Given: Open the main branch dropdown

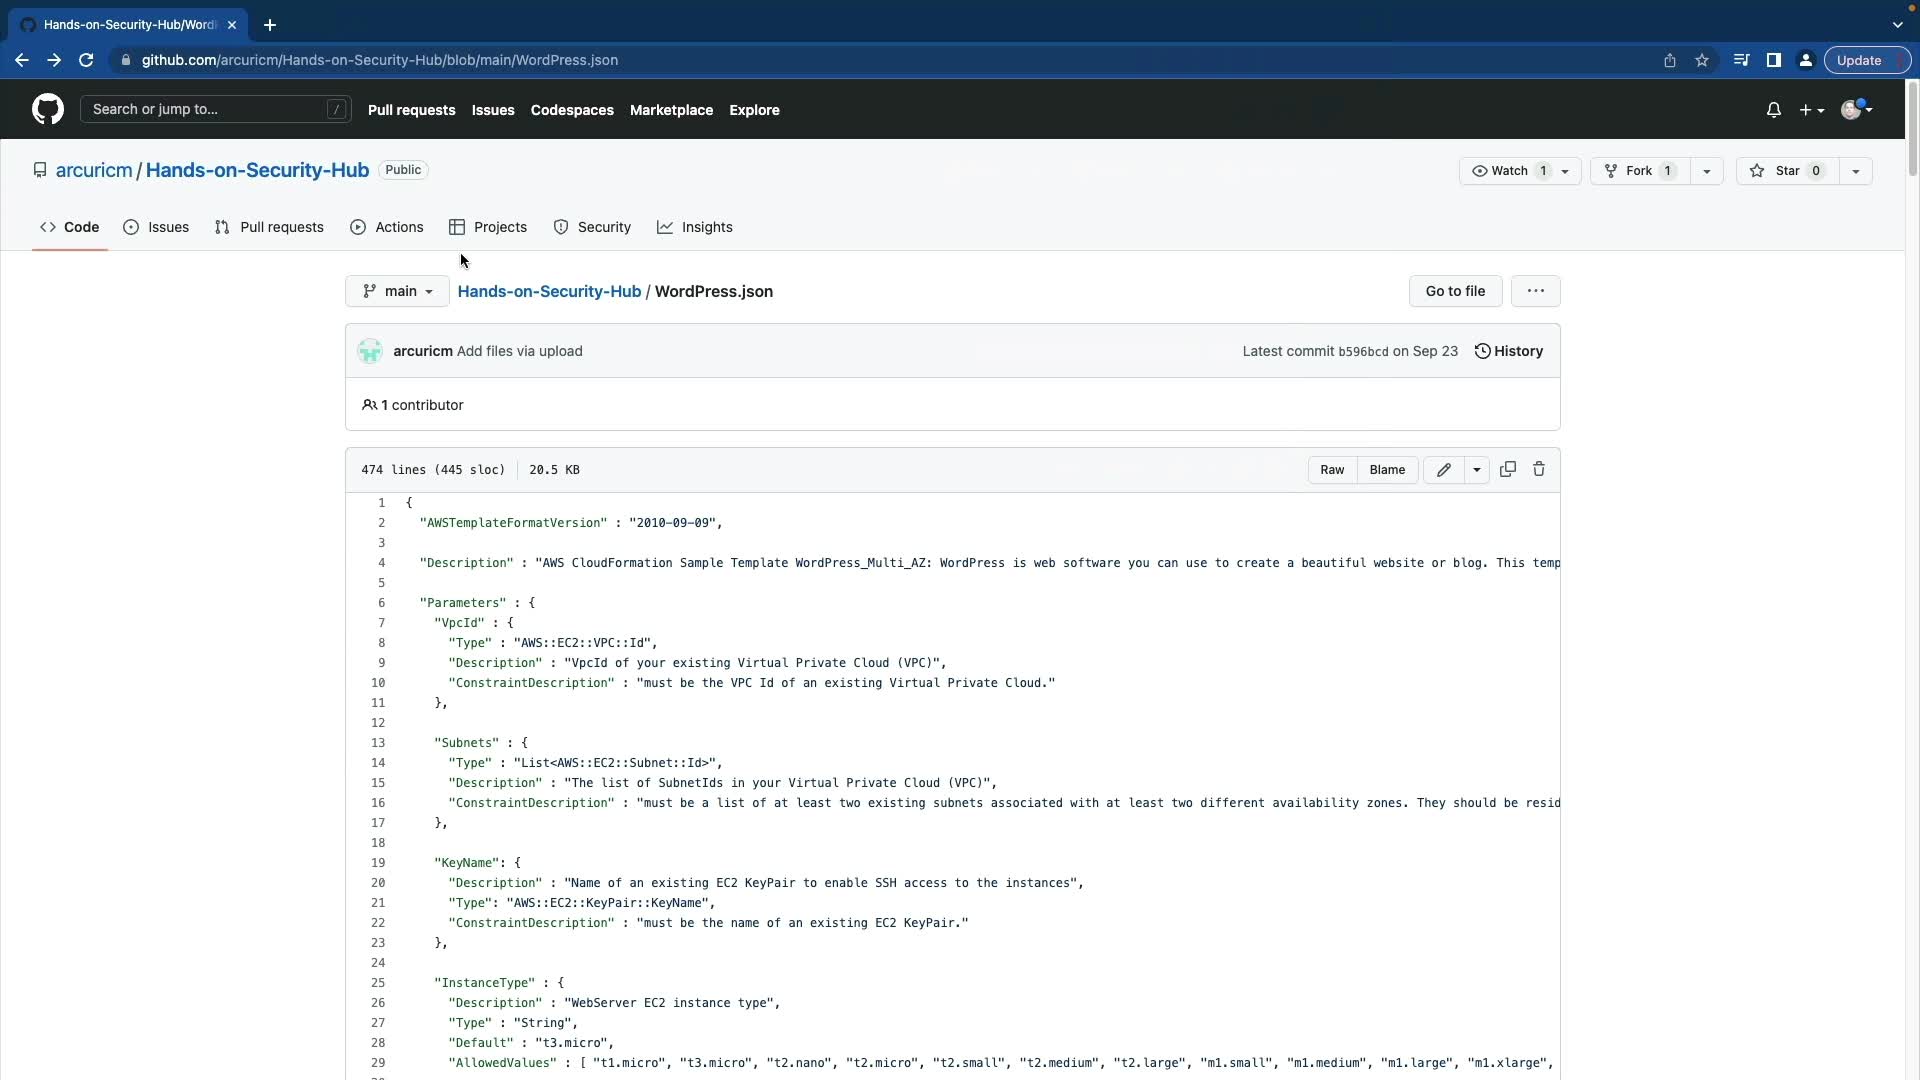Looking at the screenshot, I should [x=397, y=291].
